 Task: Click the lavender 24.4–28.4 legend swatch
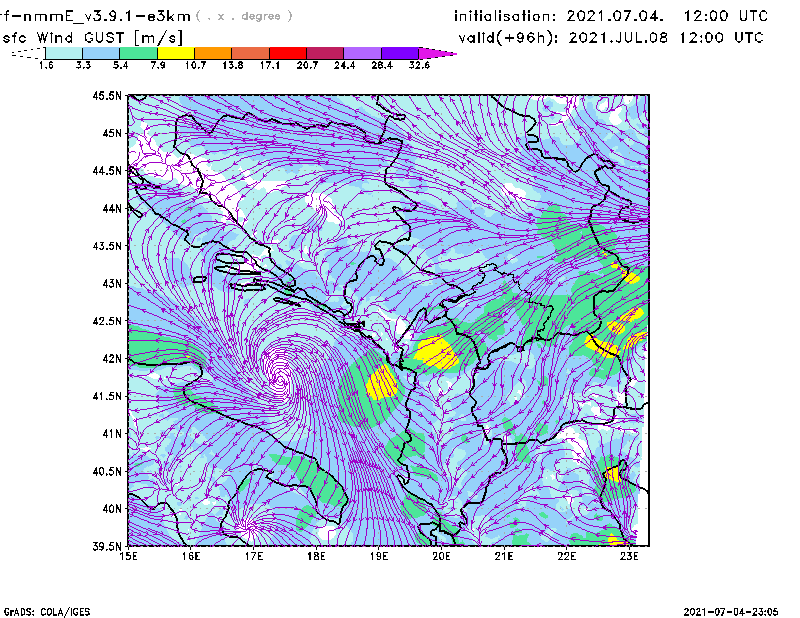tap(362, 53)
